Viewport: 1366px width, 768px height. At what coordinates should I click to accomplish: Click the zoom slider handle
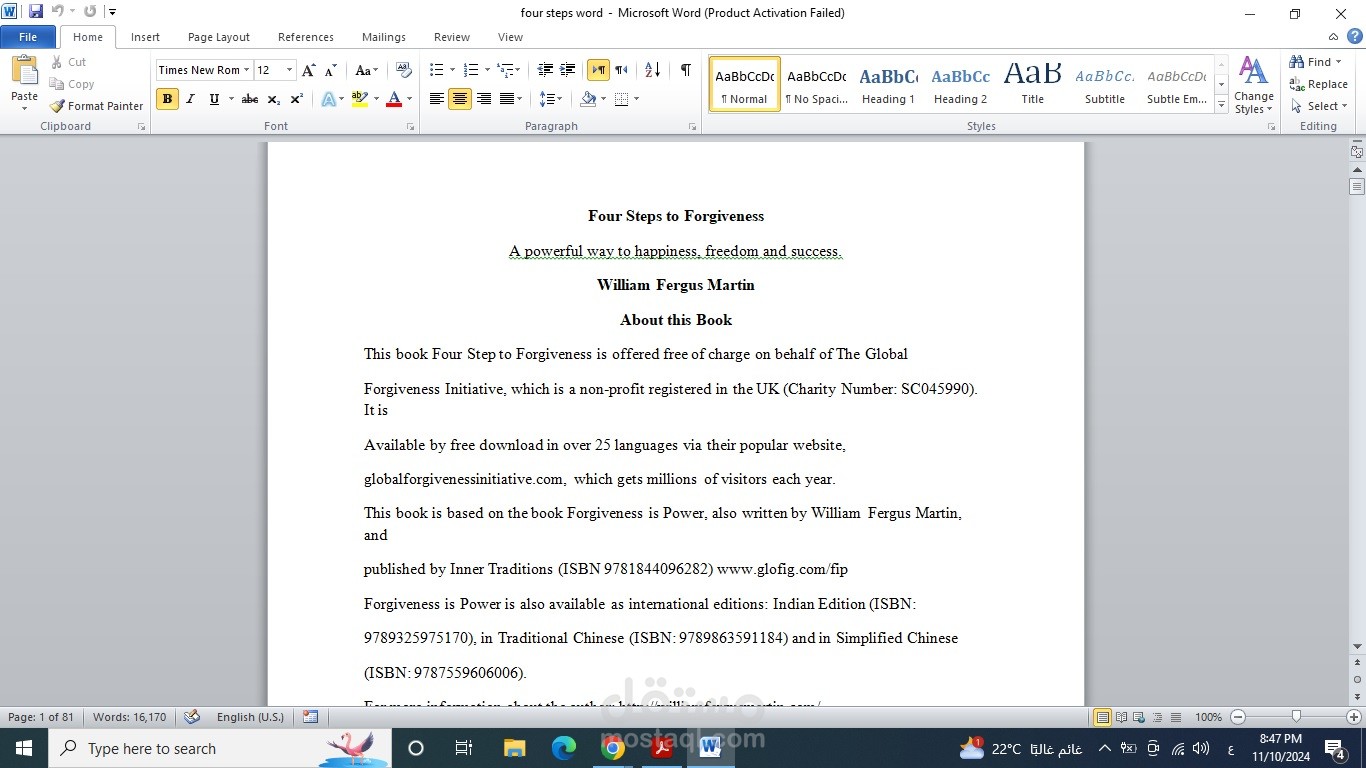(1296, 717)
